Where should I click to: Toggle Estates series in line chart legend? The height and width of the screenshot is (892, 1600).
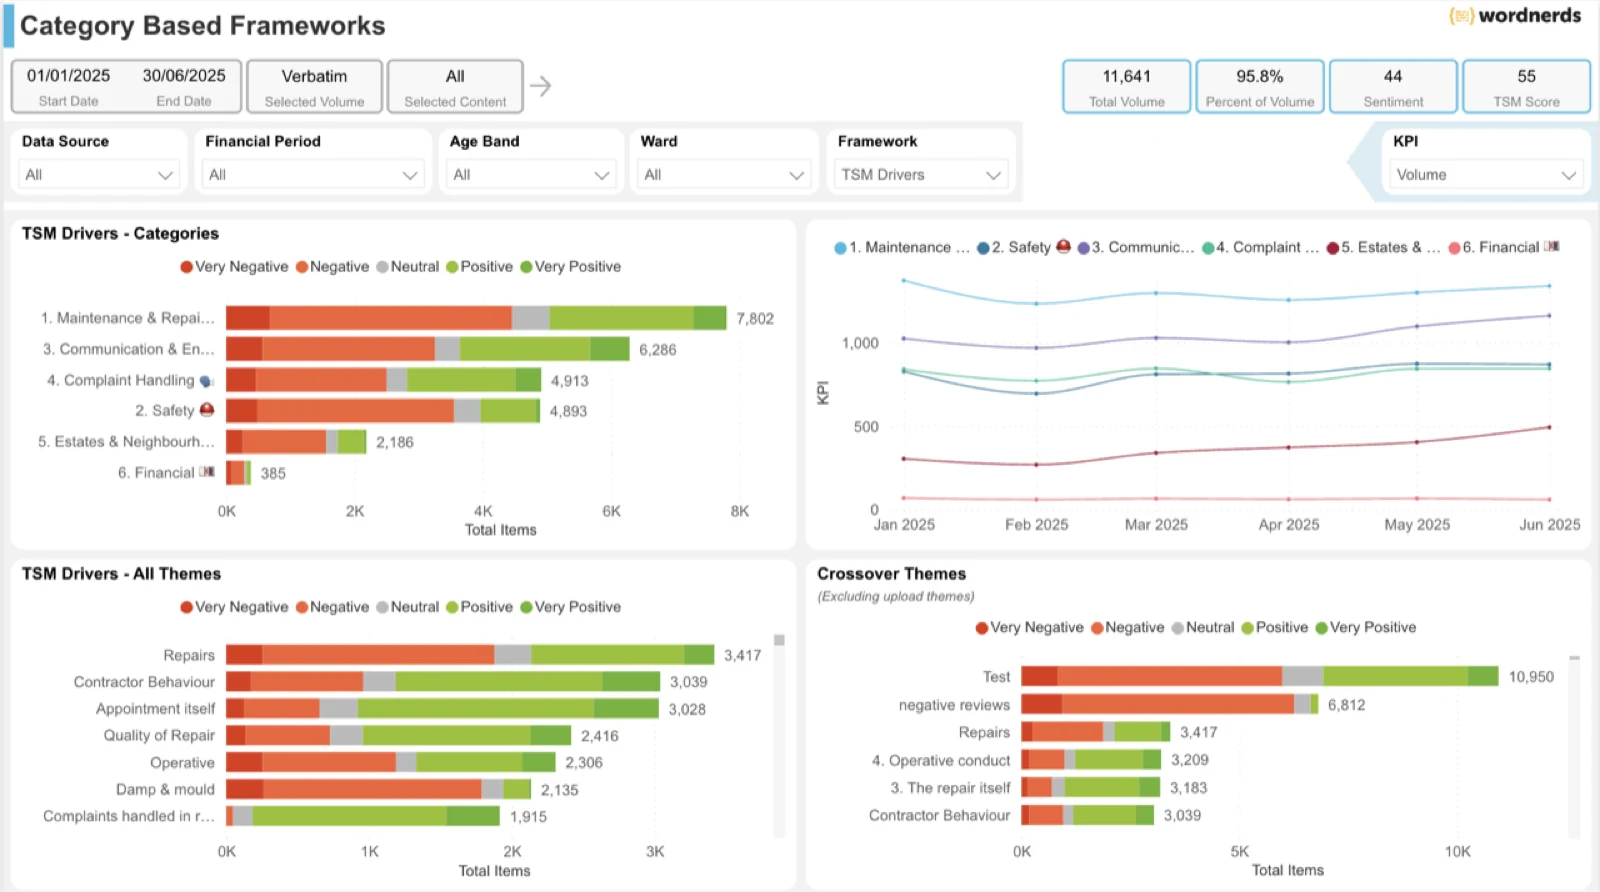[x=1384, y=247]
